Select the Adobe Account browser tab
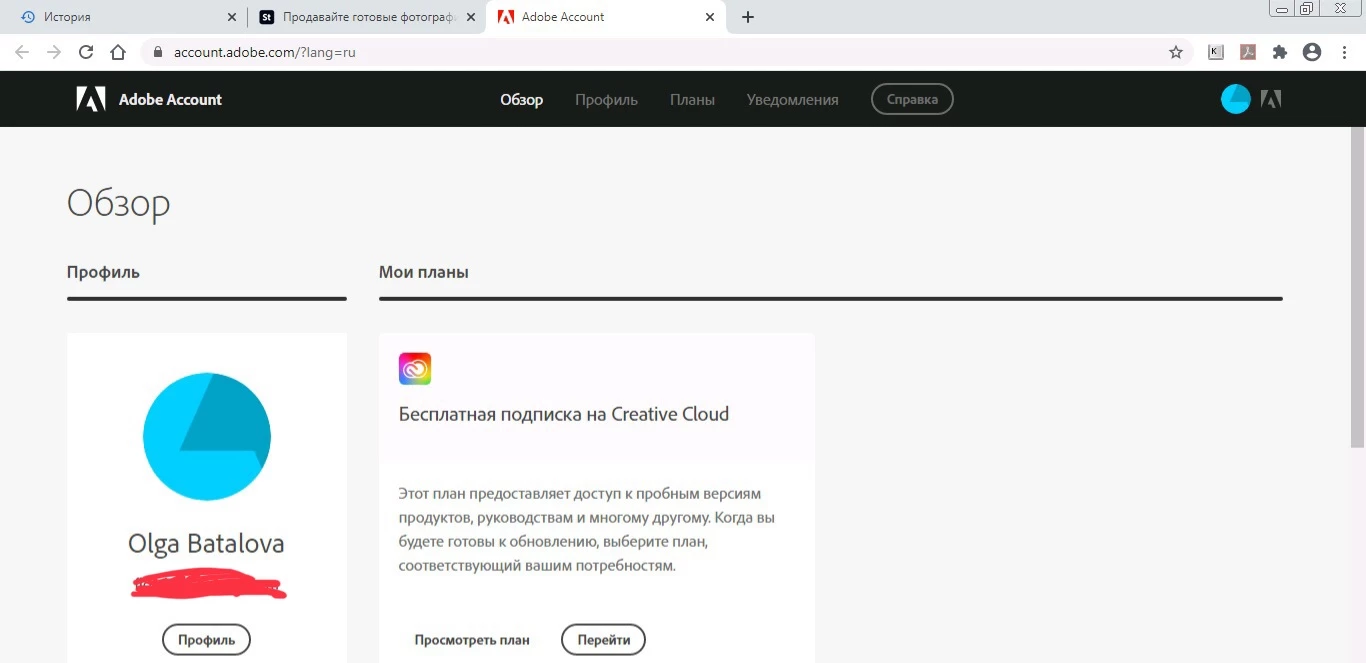The image size is (1366, 663). tap(606, 17)
